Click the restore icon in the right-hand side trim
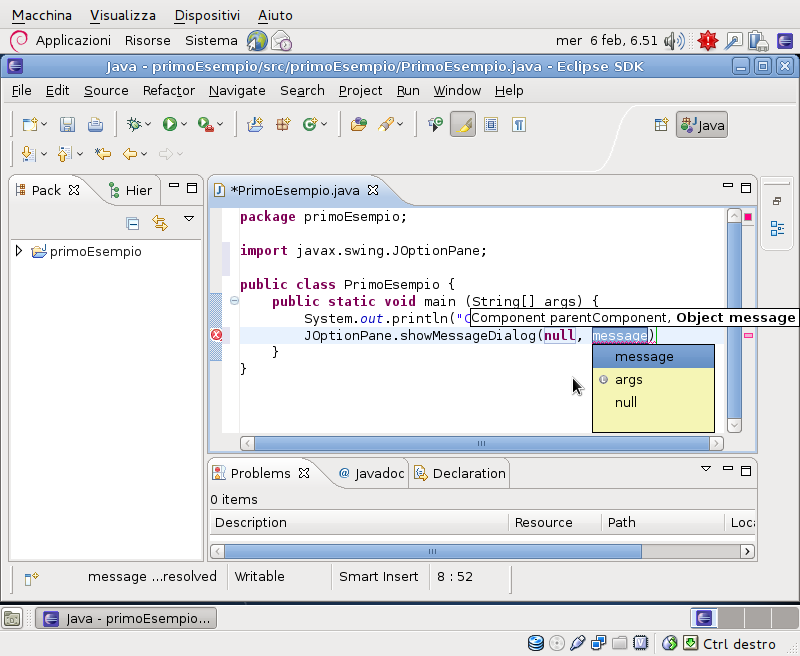Viewport: 800px width, 656px height. point(777,201)
